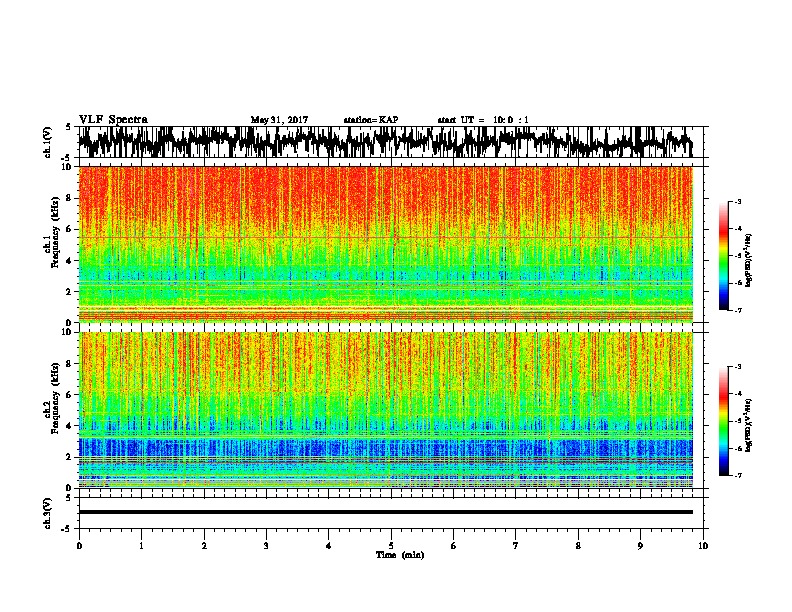Click the '2' kHz tick of ch.2 spectrogram
The image size is (792, 612).
point(70,457)
